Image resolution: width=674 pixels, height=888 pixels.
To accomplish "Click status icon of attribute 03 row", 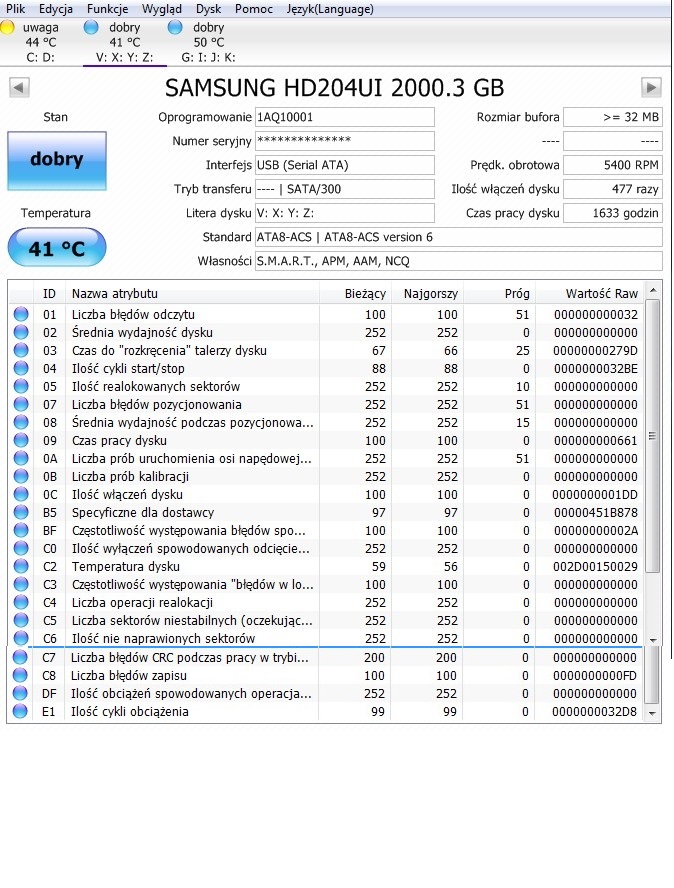I will tap(21, 351).
